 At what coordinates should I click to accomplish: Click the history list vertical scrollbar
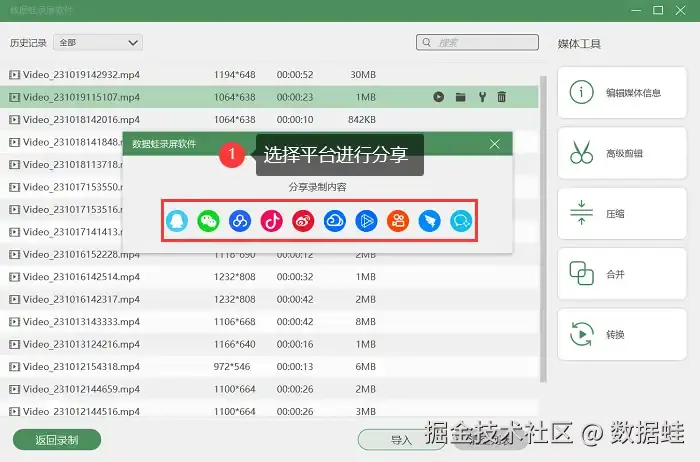tap(543, 229)
